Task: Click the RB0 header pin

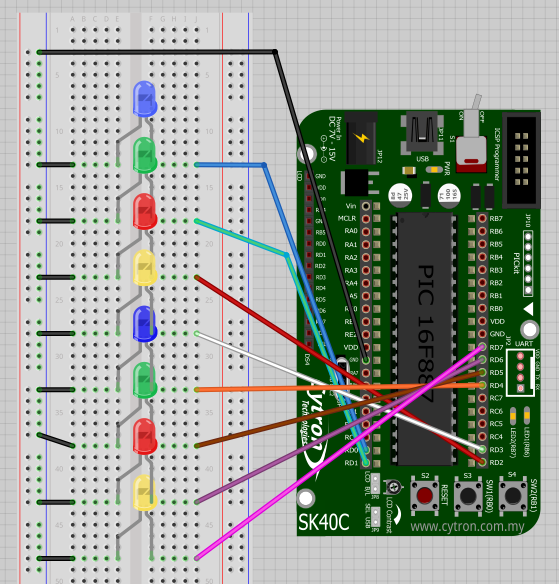Action: click(x=482, y=308)
